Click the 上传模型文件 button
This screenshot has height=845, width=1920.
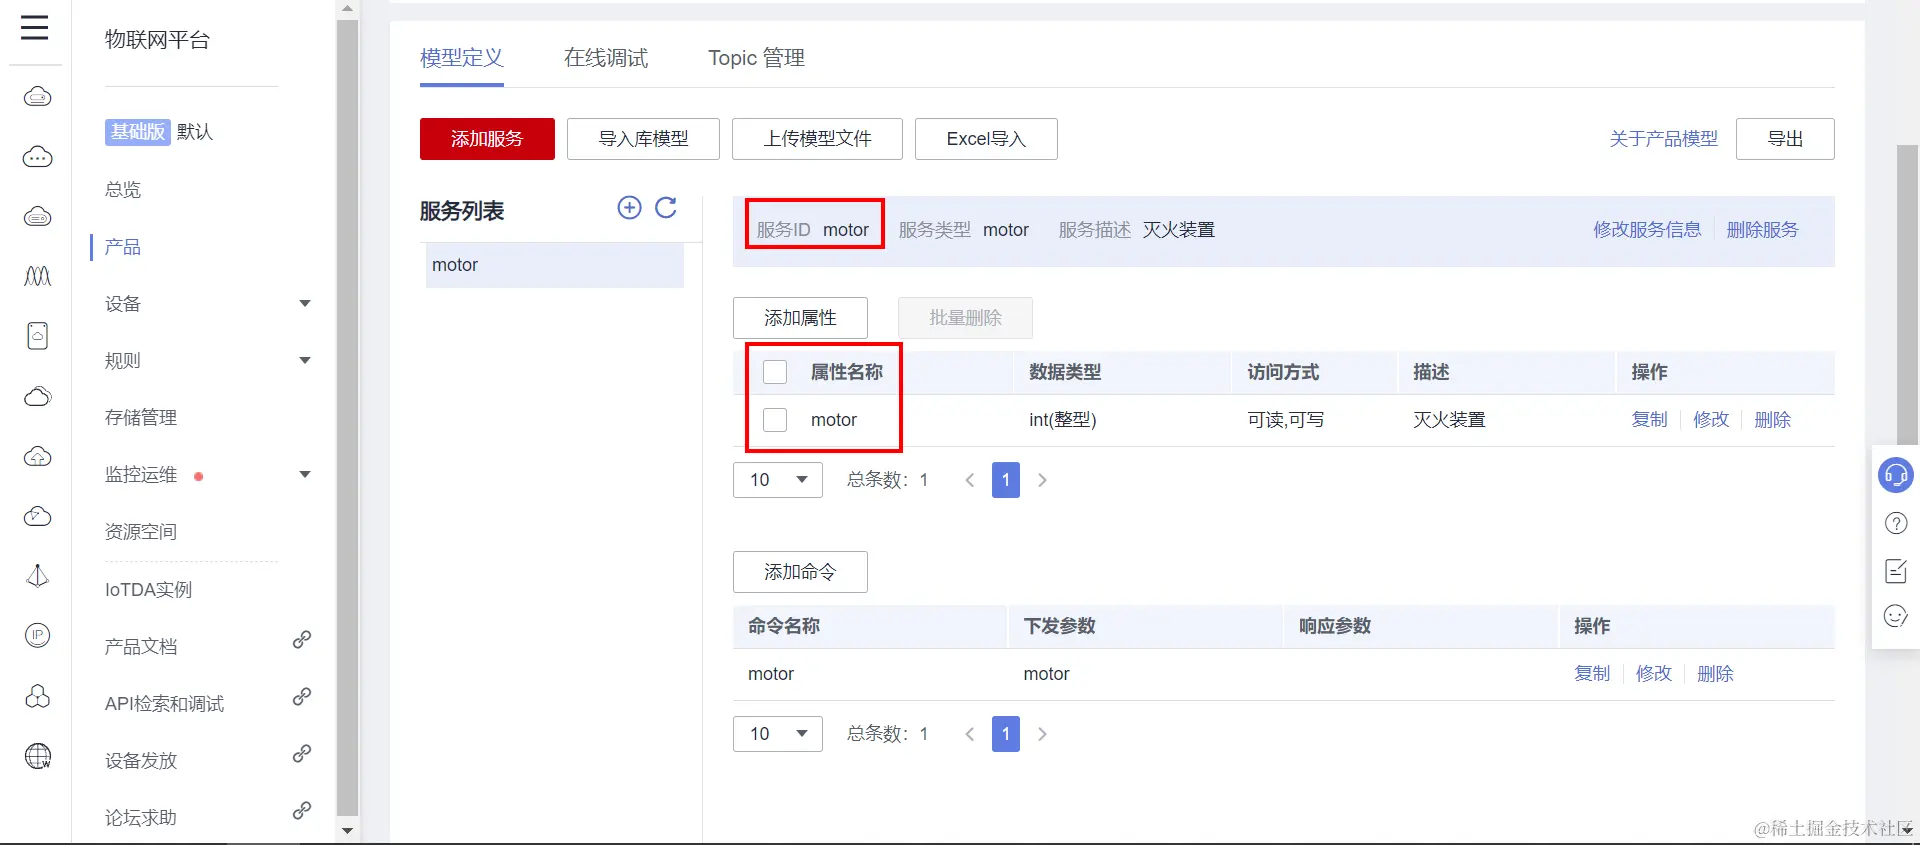pos(817,139)
